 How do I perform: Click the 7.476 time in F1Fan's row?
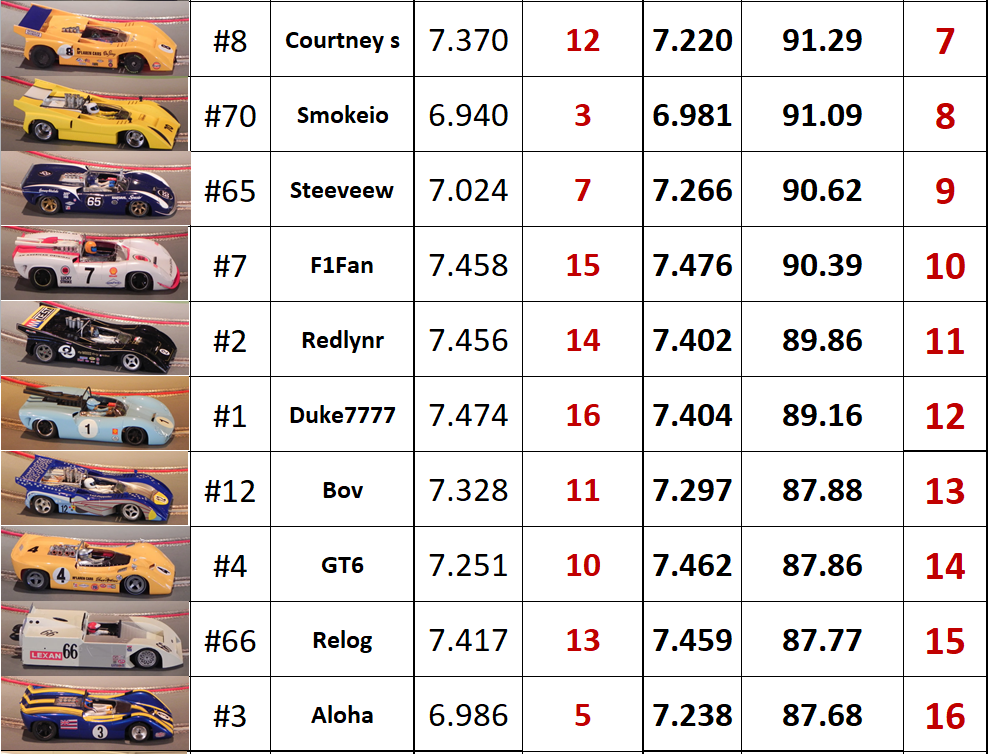(692, 266)
